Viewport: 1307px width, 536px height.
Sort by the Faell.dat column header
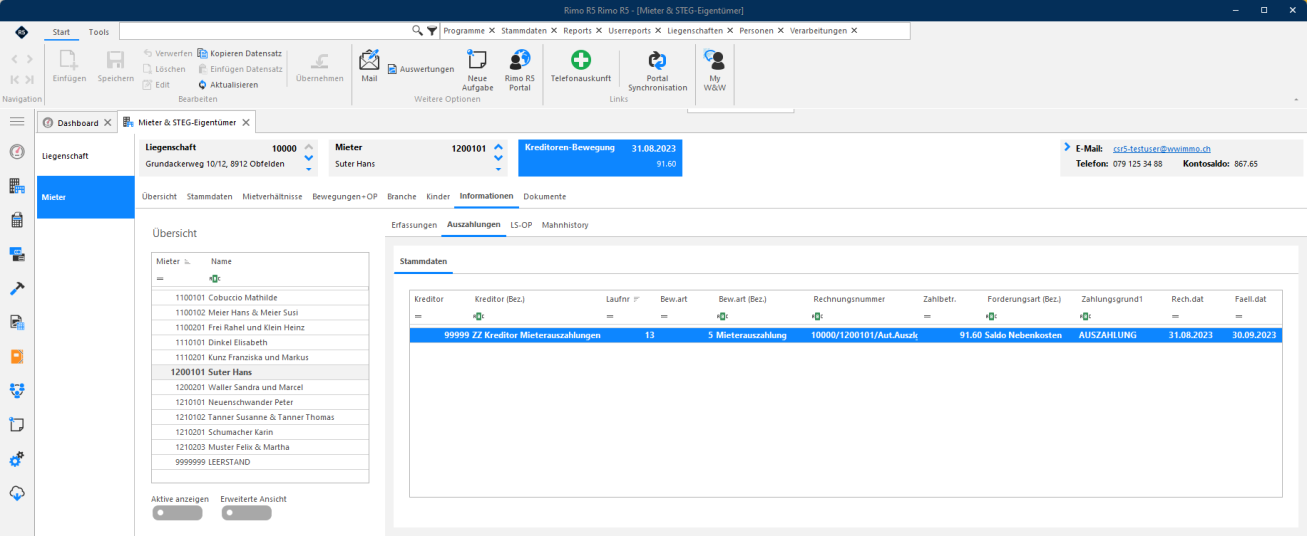1250,298
